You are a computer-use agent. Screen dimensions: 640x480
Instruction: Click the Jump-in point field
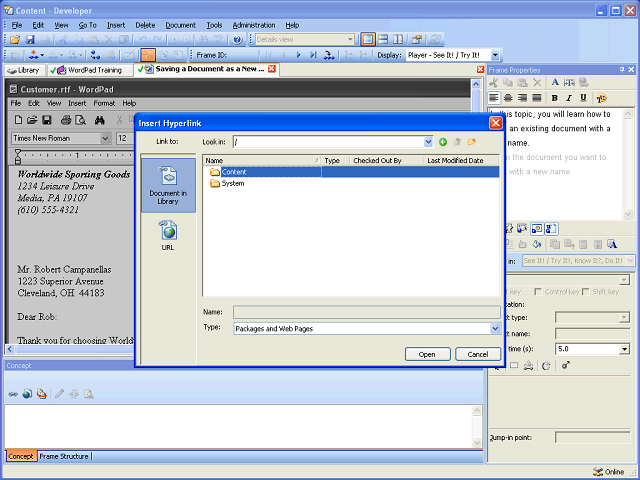pyautogui.click(x=592, y=438)
